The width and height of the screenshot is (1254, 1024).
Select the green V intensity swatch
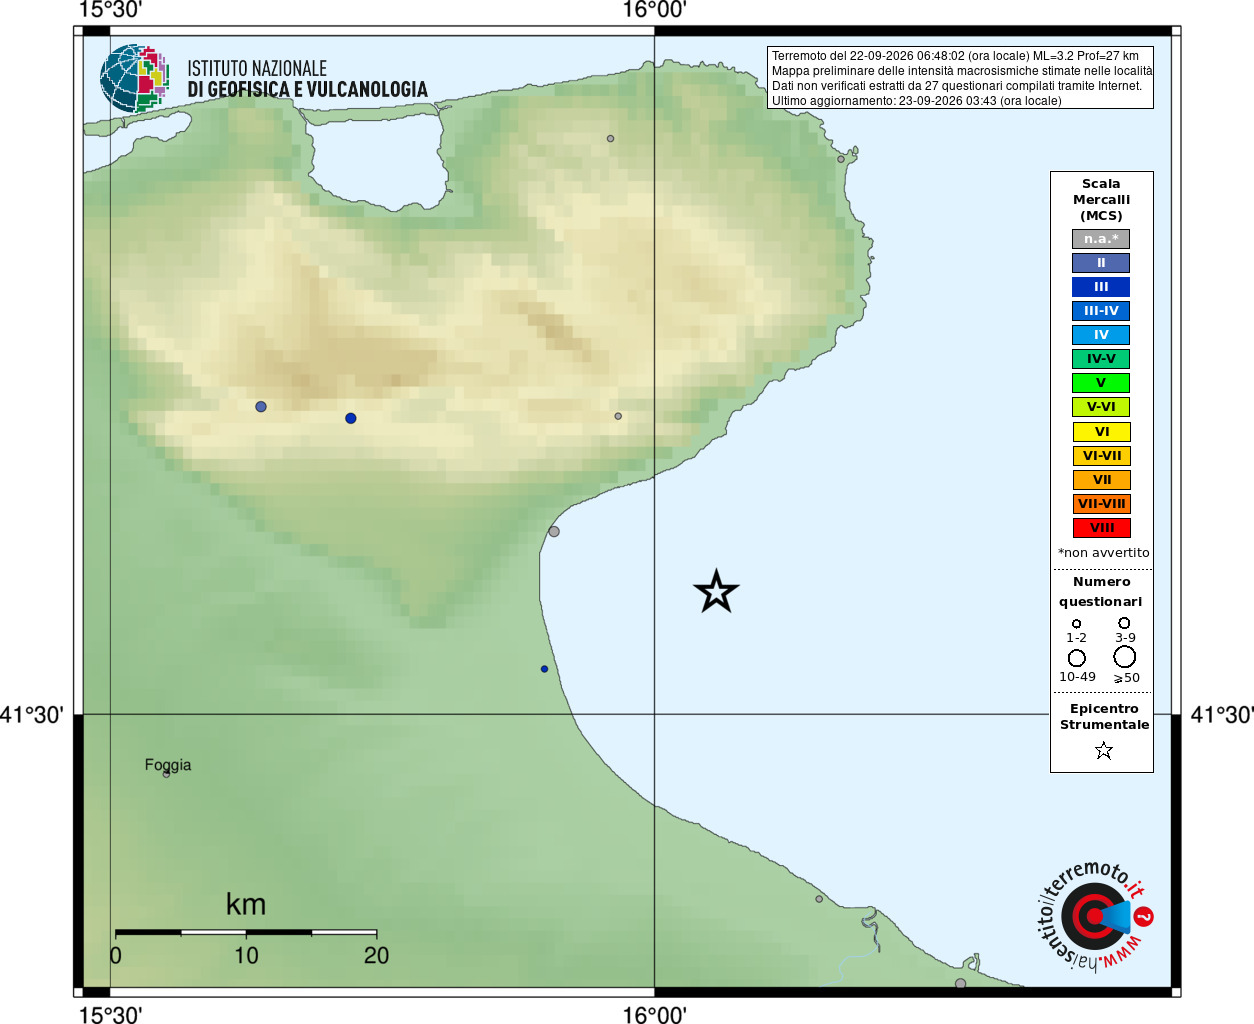coord(1101,383)
